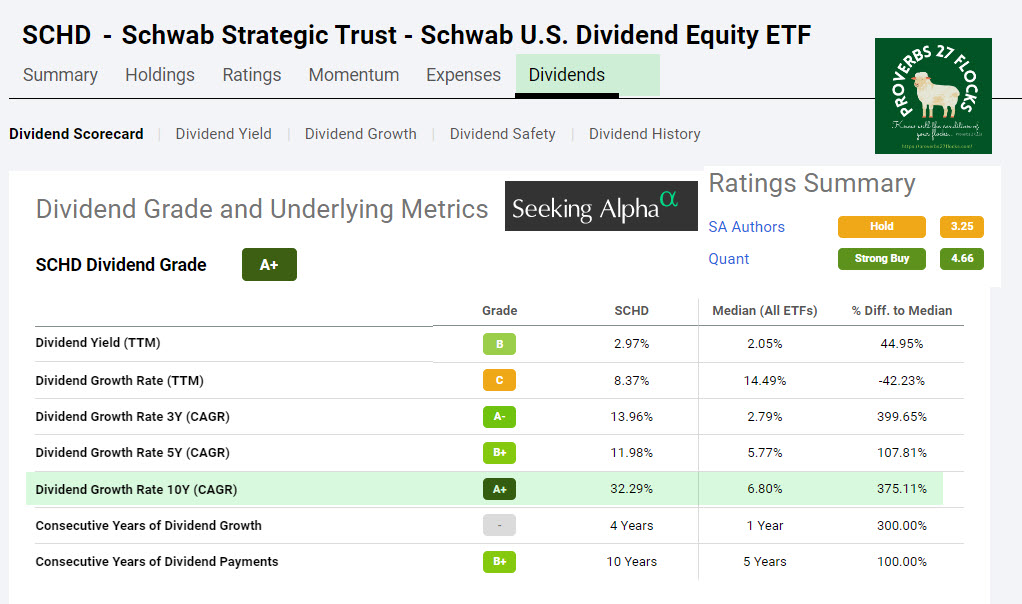Screen dimensions: 1022x604
Task: Select the Expenses tab
Action: tap(463, 75)
